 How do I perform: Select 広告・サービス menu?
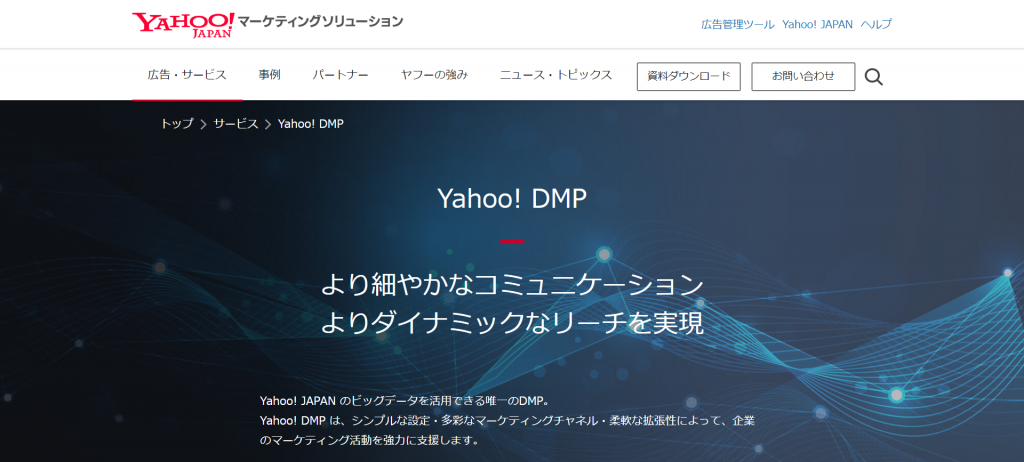click(x=187, y=74)
